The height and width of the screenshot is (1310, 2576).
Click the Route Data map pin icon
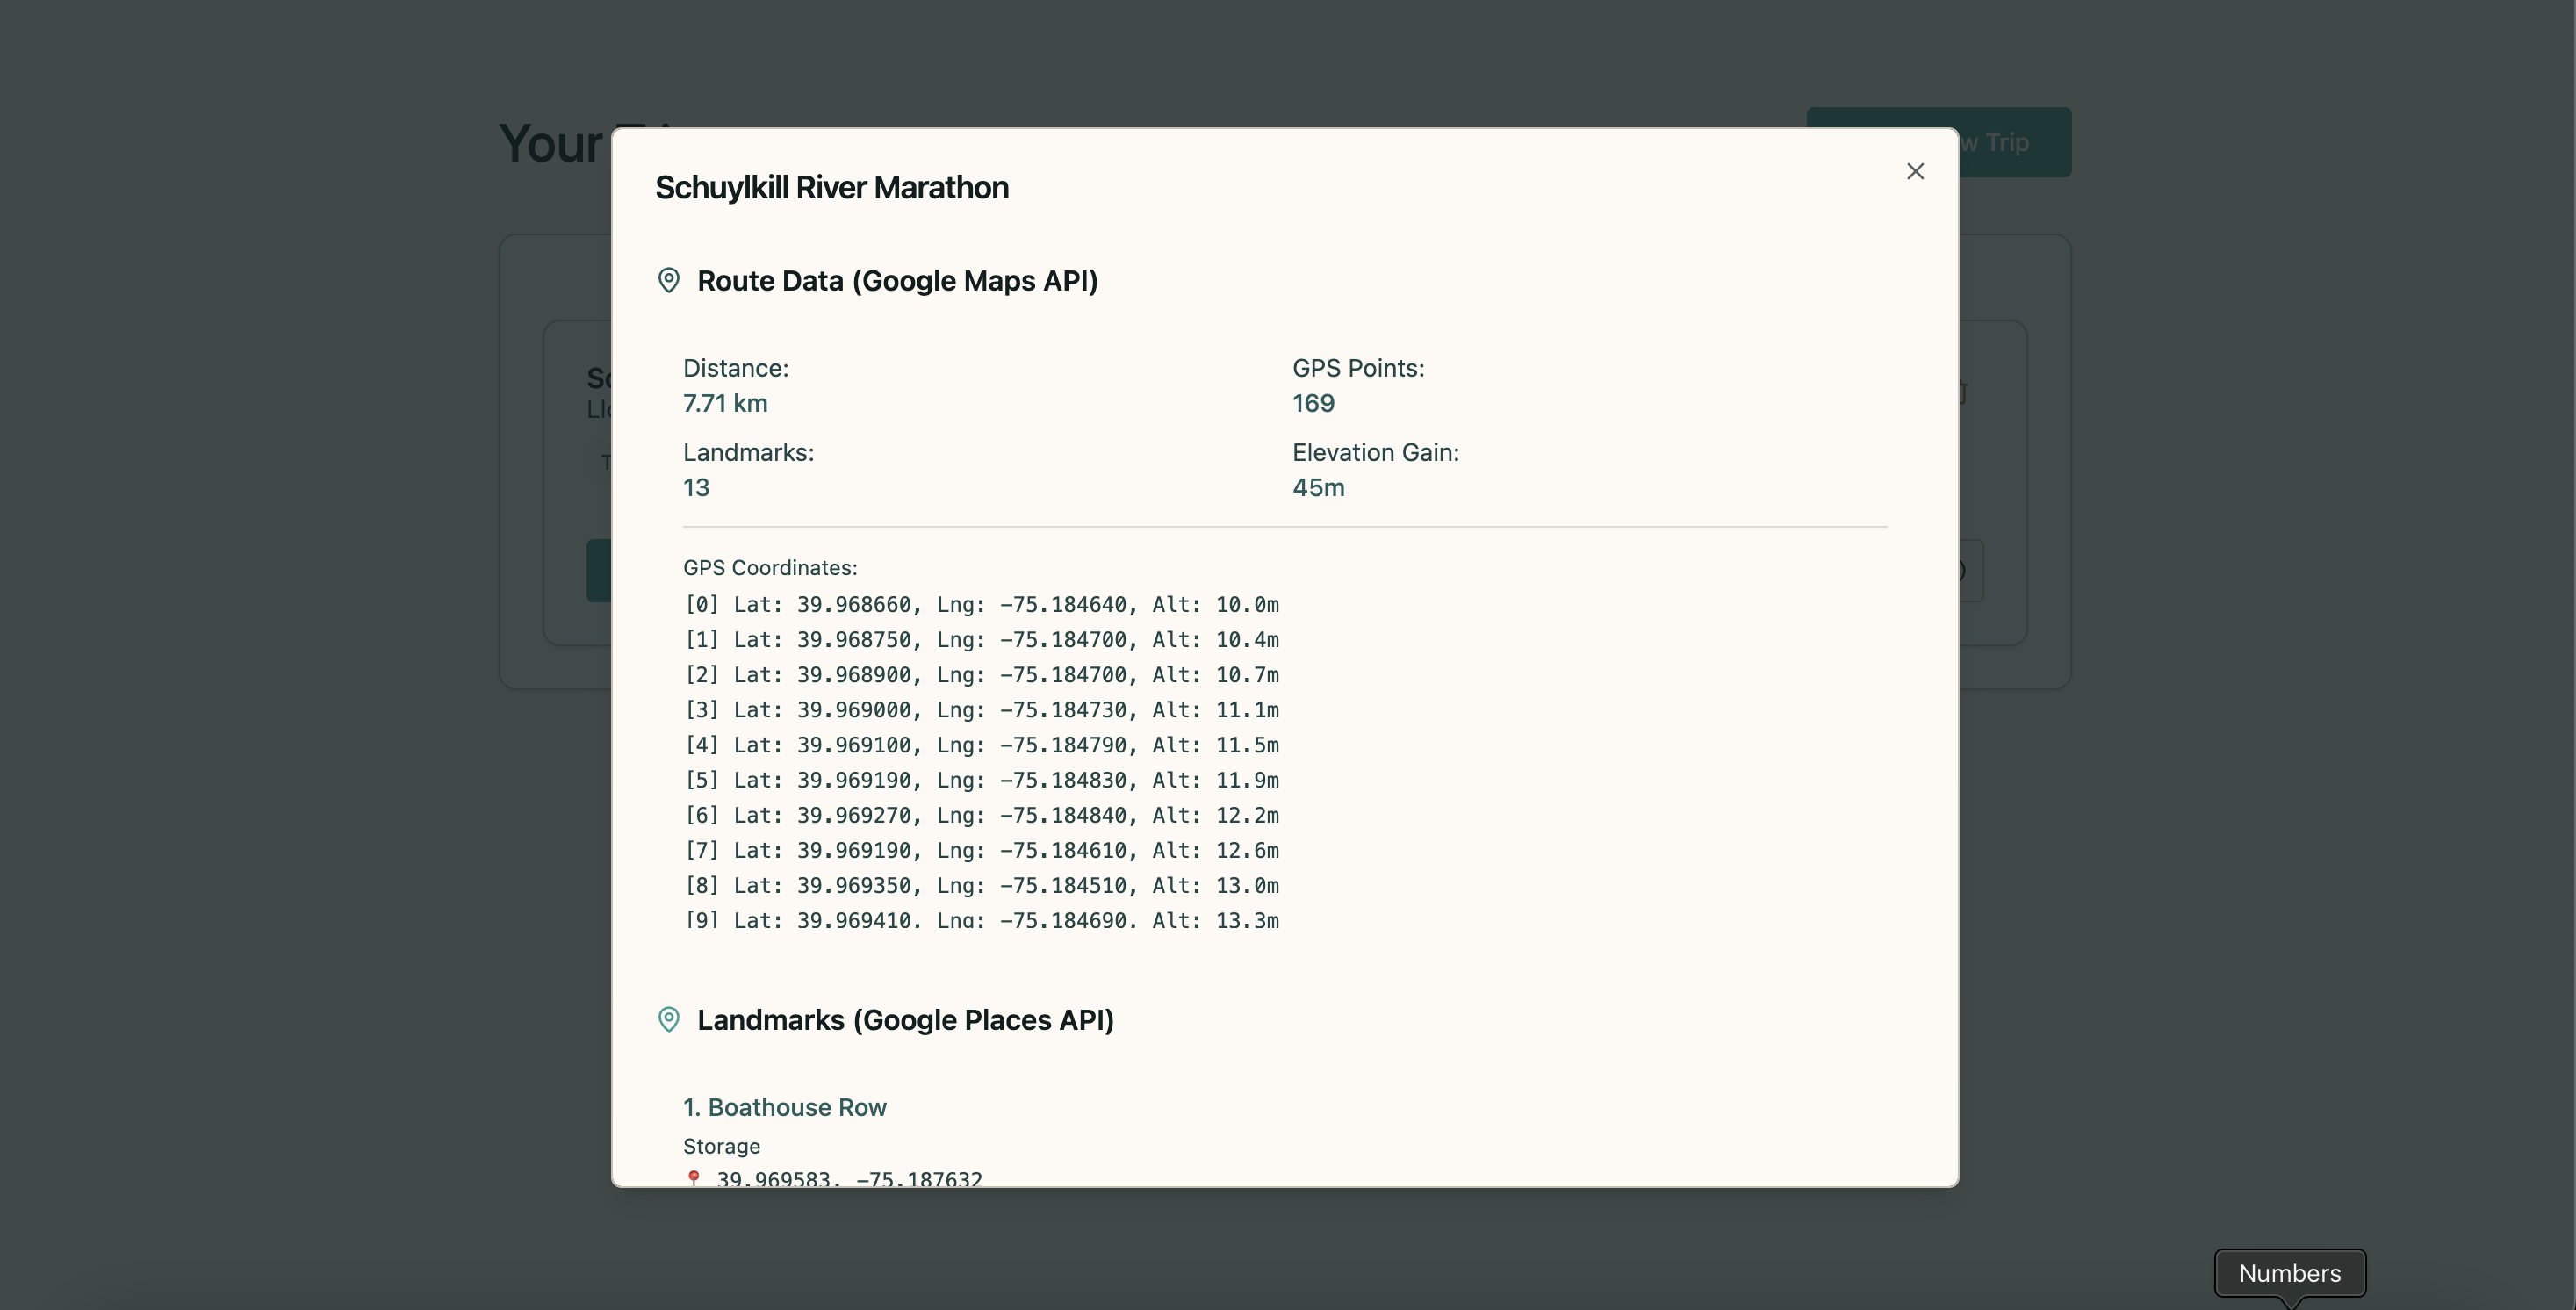point(669,280)
